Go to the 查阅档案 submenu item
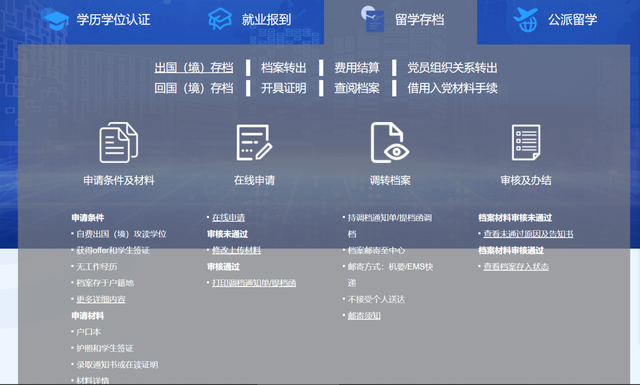 pyautogui.click(x=357, y=88)
